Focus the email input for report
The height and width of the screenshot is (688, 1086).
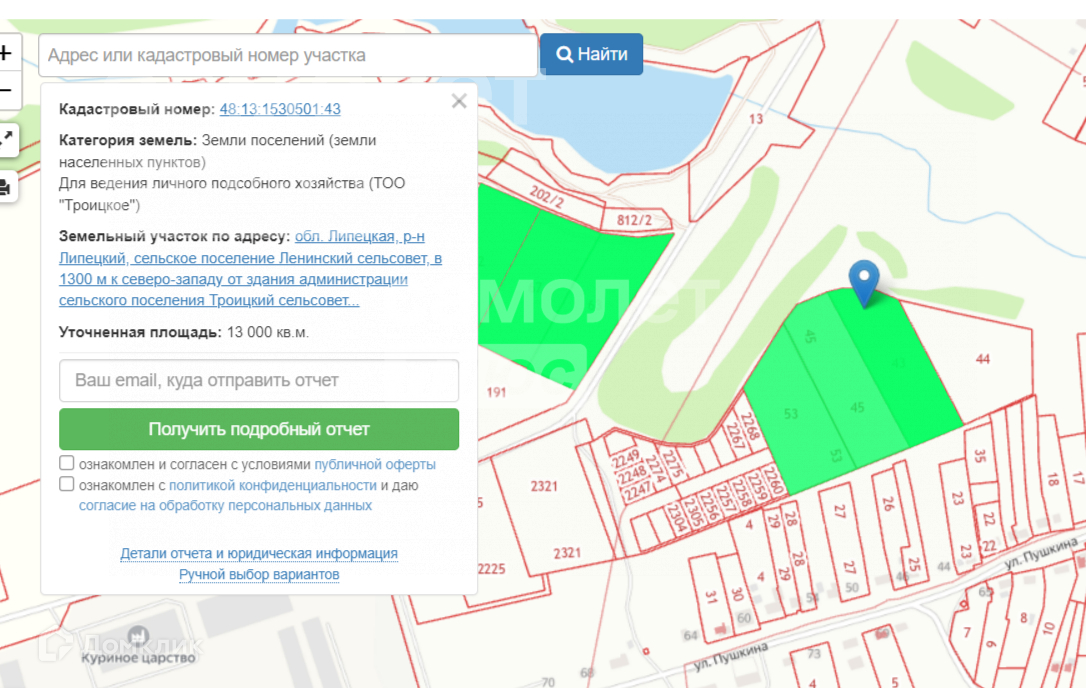pyautogui.click(x=259, y=380)
